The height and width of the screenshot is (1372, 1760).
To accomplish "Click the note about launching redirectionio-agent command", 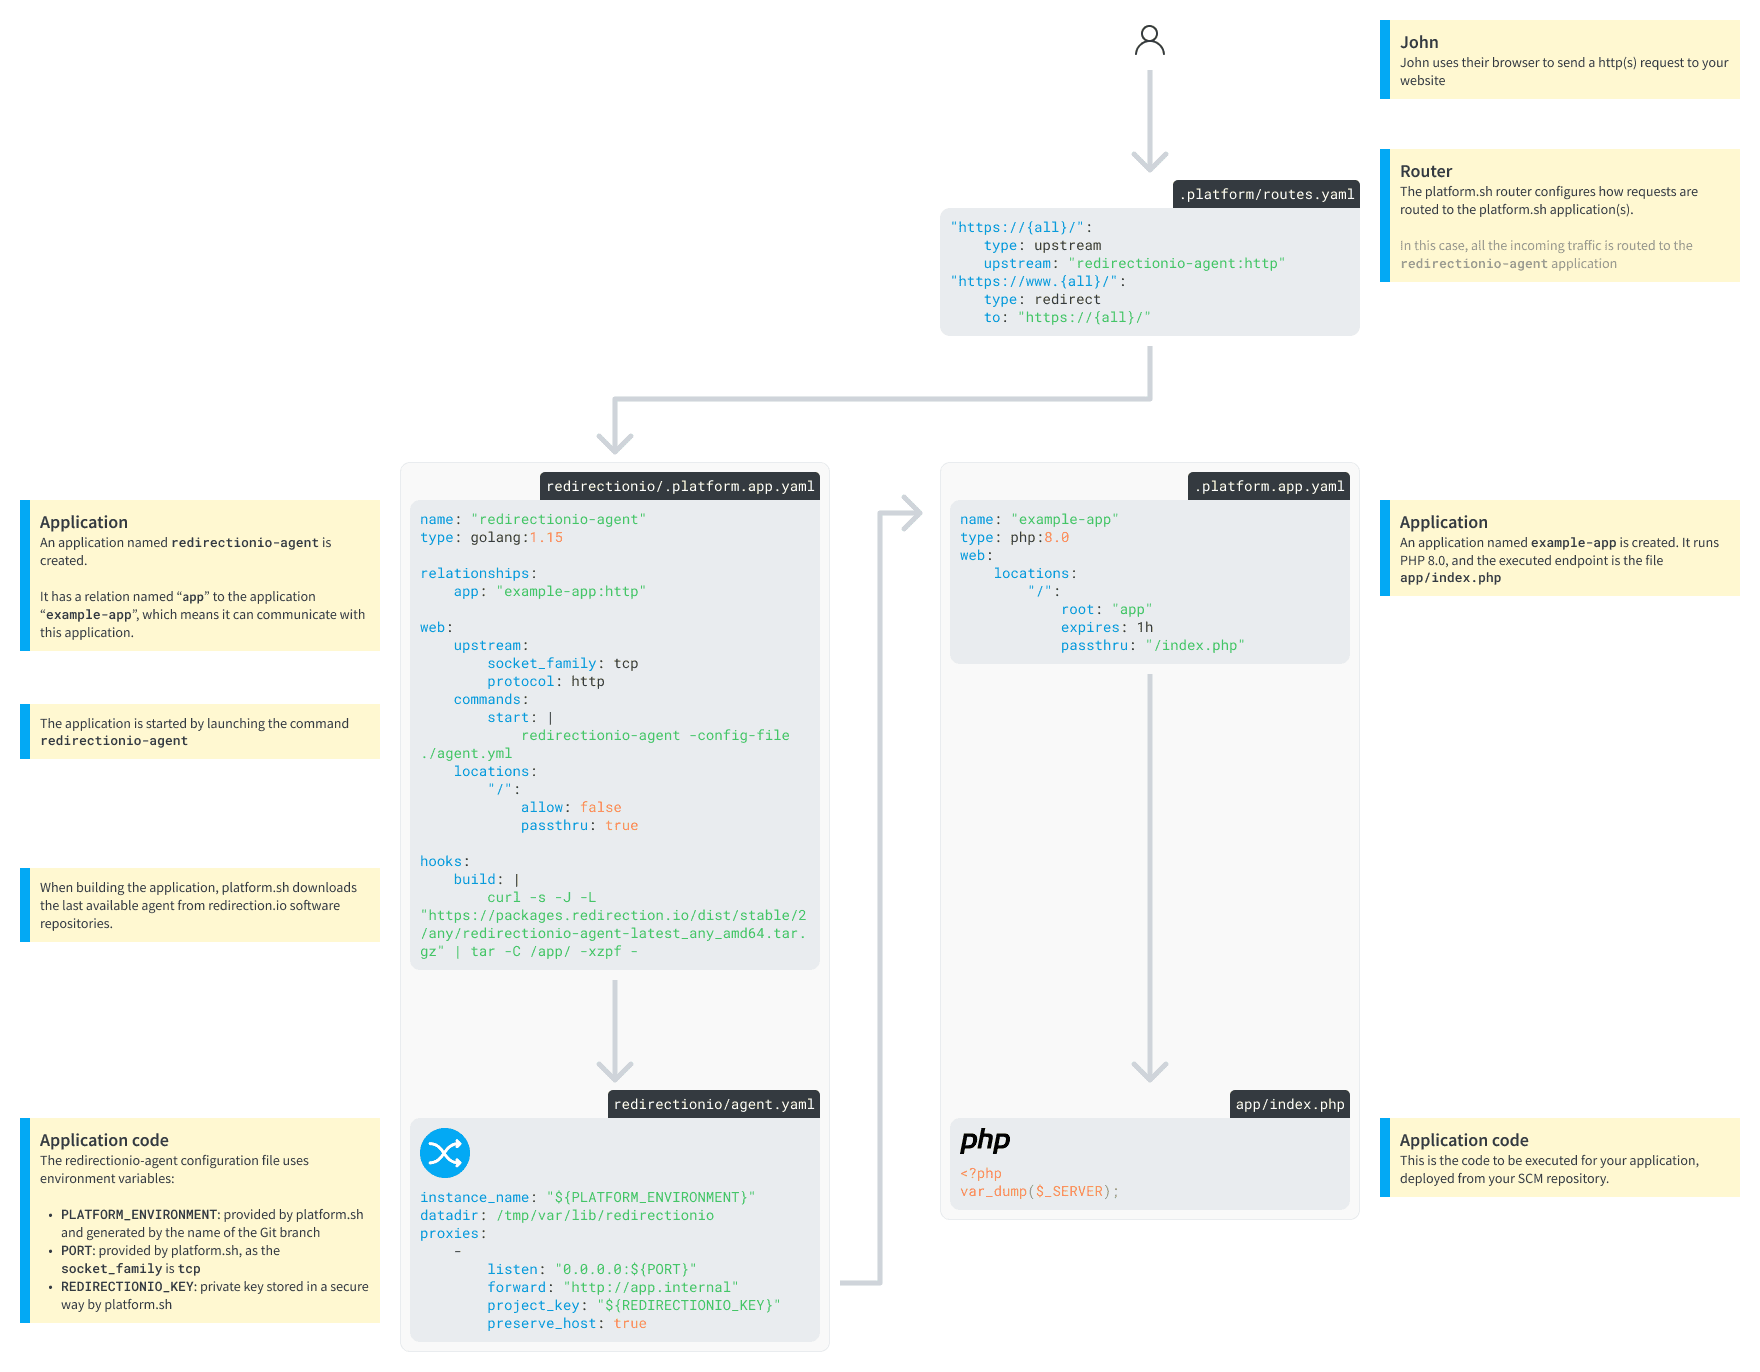I will coord(200,731).
